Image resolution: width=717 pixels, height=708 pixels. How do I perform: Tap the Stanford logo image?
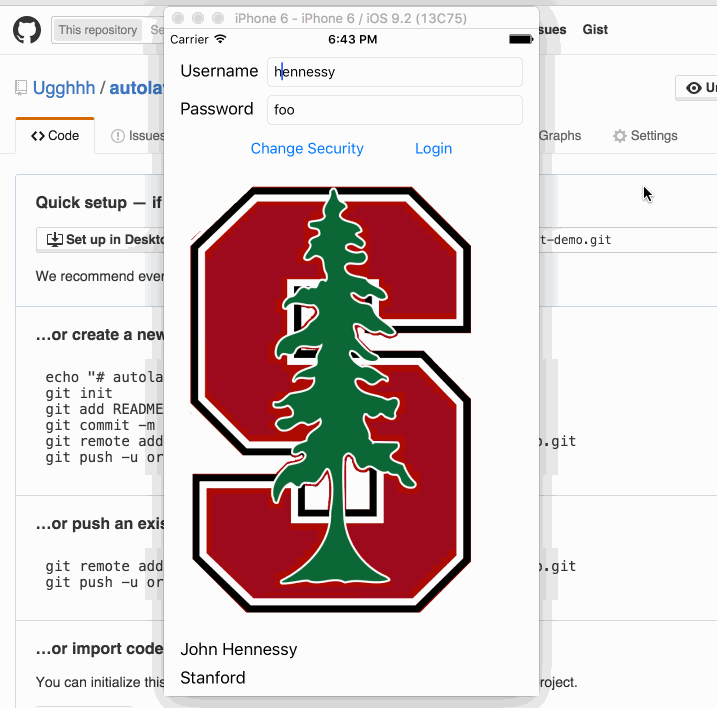331,399
